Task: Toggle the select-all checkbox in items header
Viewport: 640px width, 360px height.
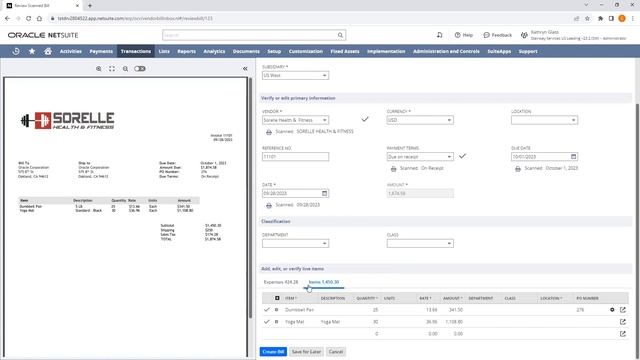Action: click(x=277, y=298)
